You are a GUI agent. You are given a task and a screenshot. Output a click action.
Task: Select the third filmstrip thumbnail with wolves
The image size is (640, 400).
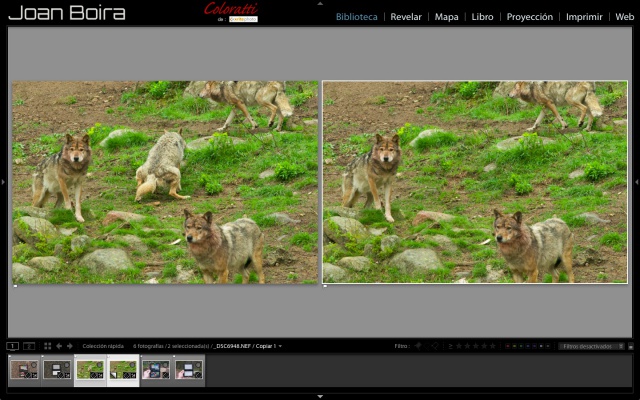click(90, 370)
